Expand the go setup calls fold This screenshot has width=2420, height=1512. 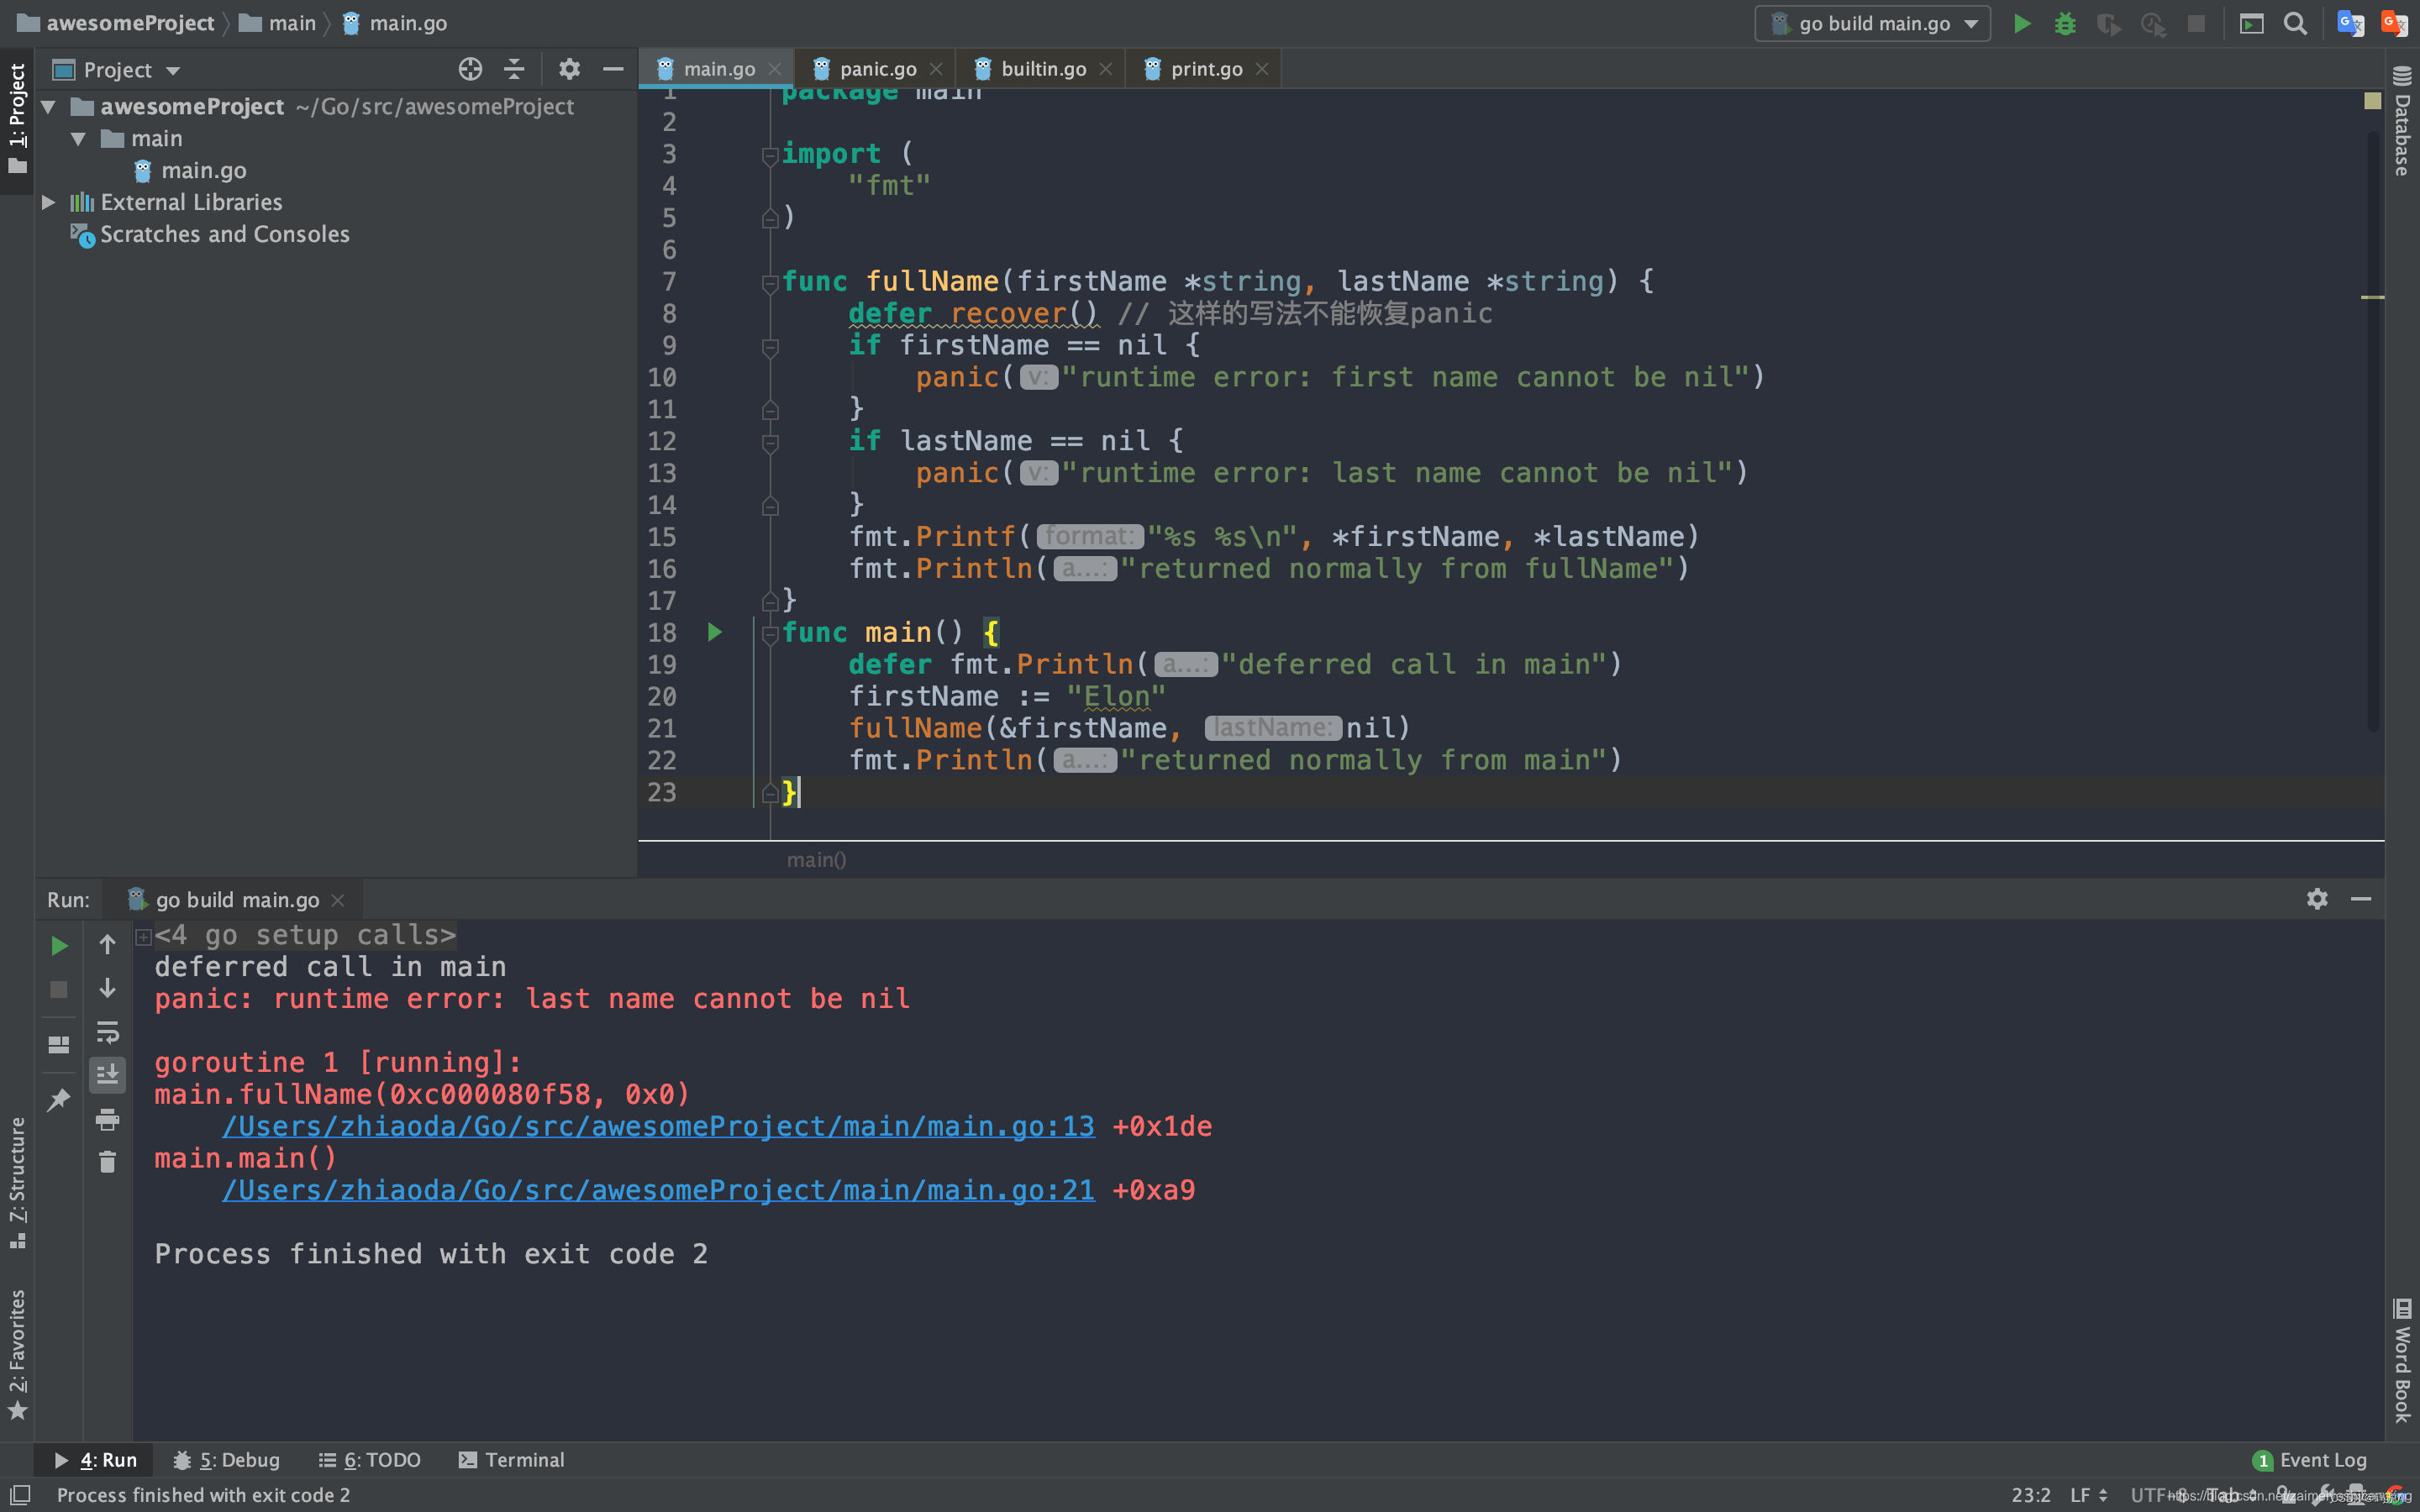[x=143, y=936]
